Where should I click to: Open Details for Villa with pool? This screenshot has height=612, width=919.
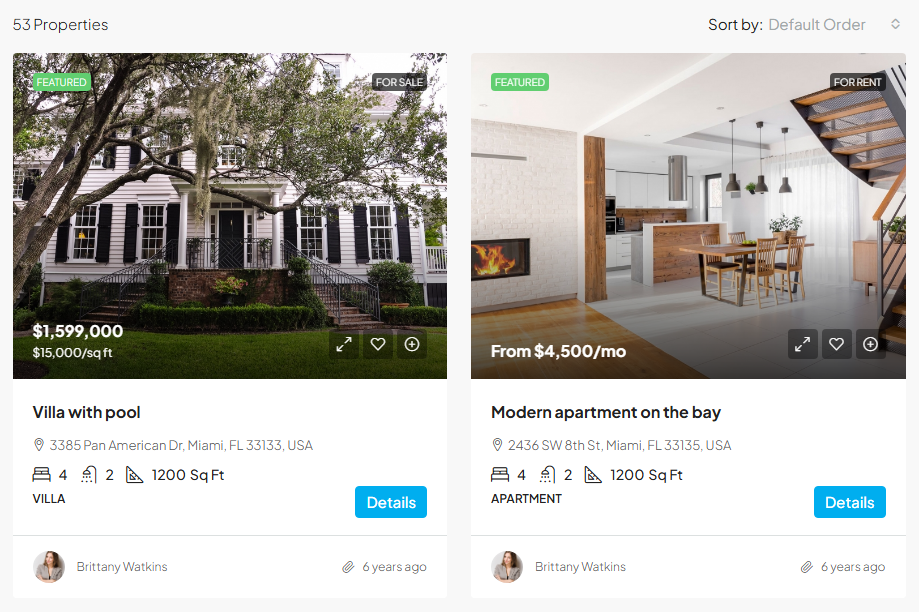(x=391, y=502)
